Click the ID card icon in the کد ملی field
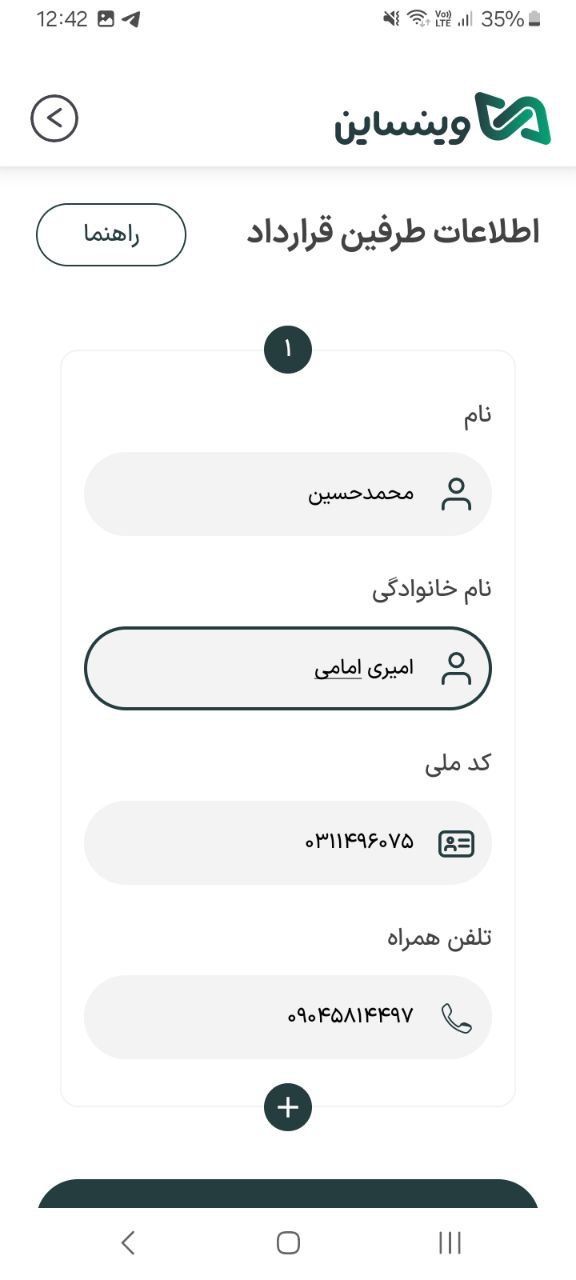Screen dimensions: 576x1280 (457, 843)
